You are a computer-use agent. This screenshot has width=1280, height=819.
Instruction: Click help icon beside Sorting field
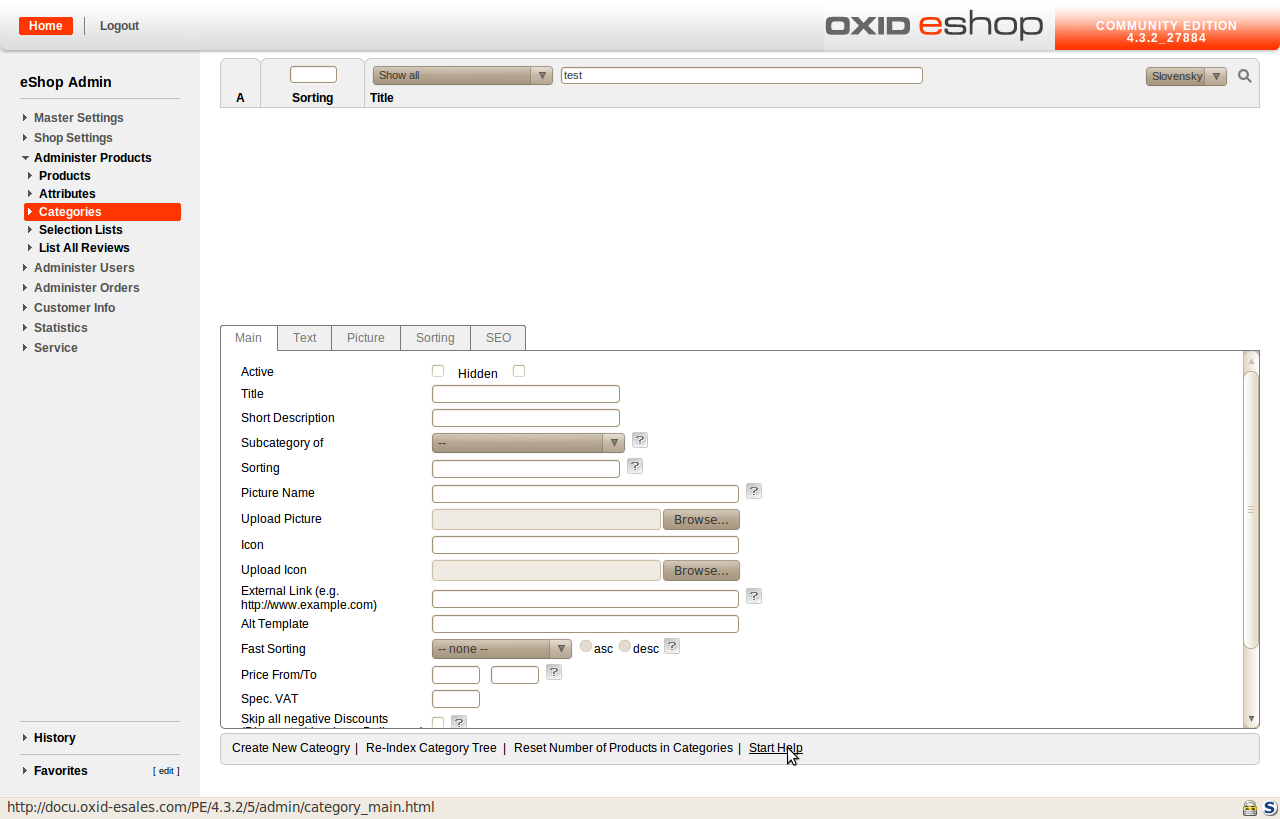pos(635,466)
